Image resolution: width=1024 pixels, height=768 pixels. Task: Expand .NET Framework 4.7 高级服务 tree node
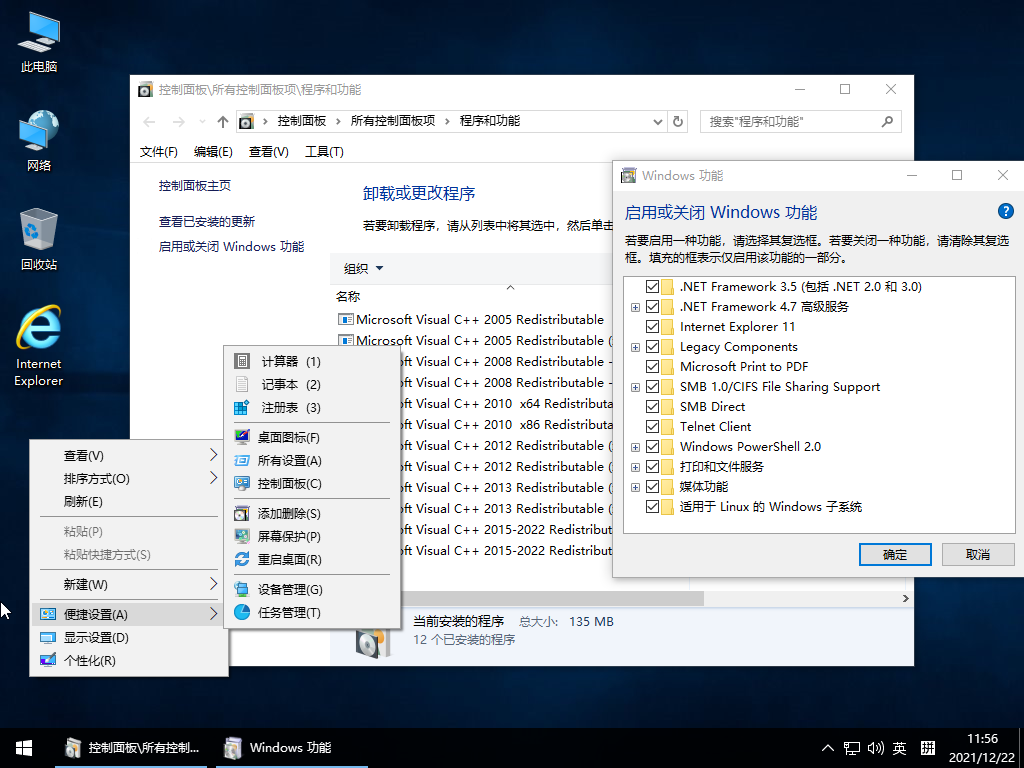635,307
